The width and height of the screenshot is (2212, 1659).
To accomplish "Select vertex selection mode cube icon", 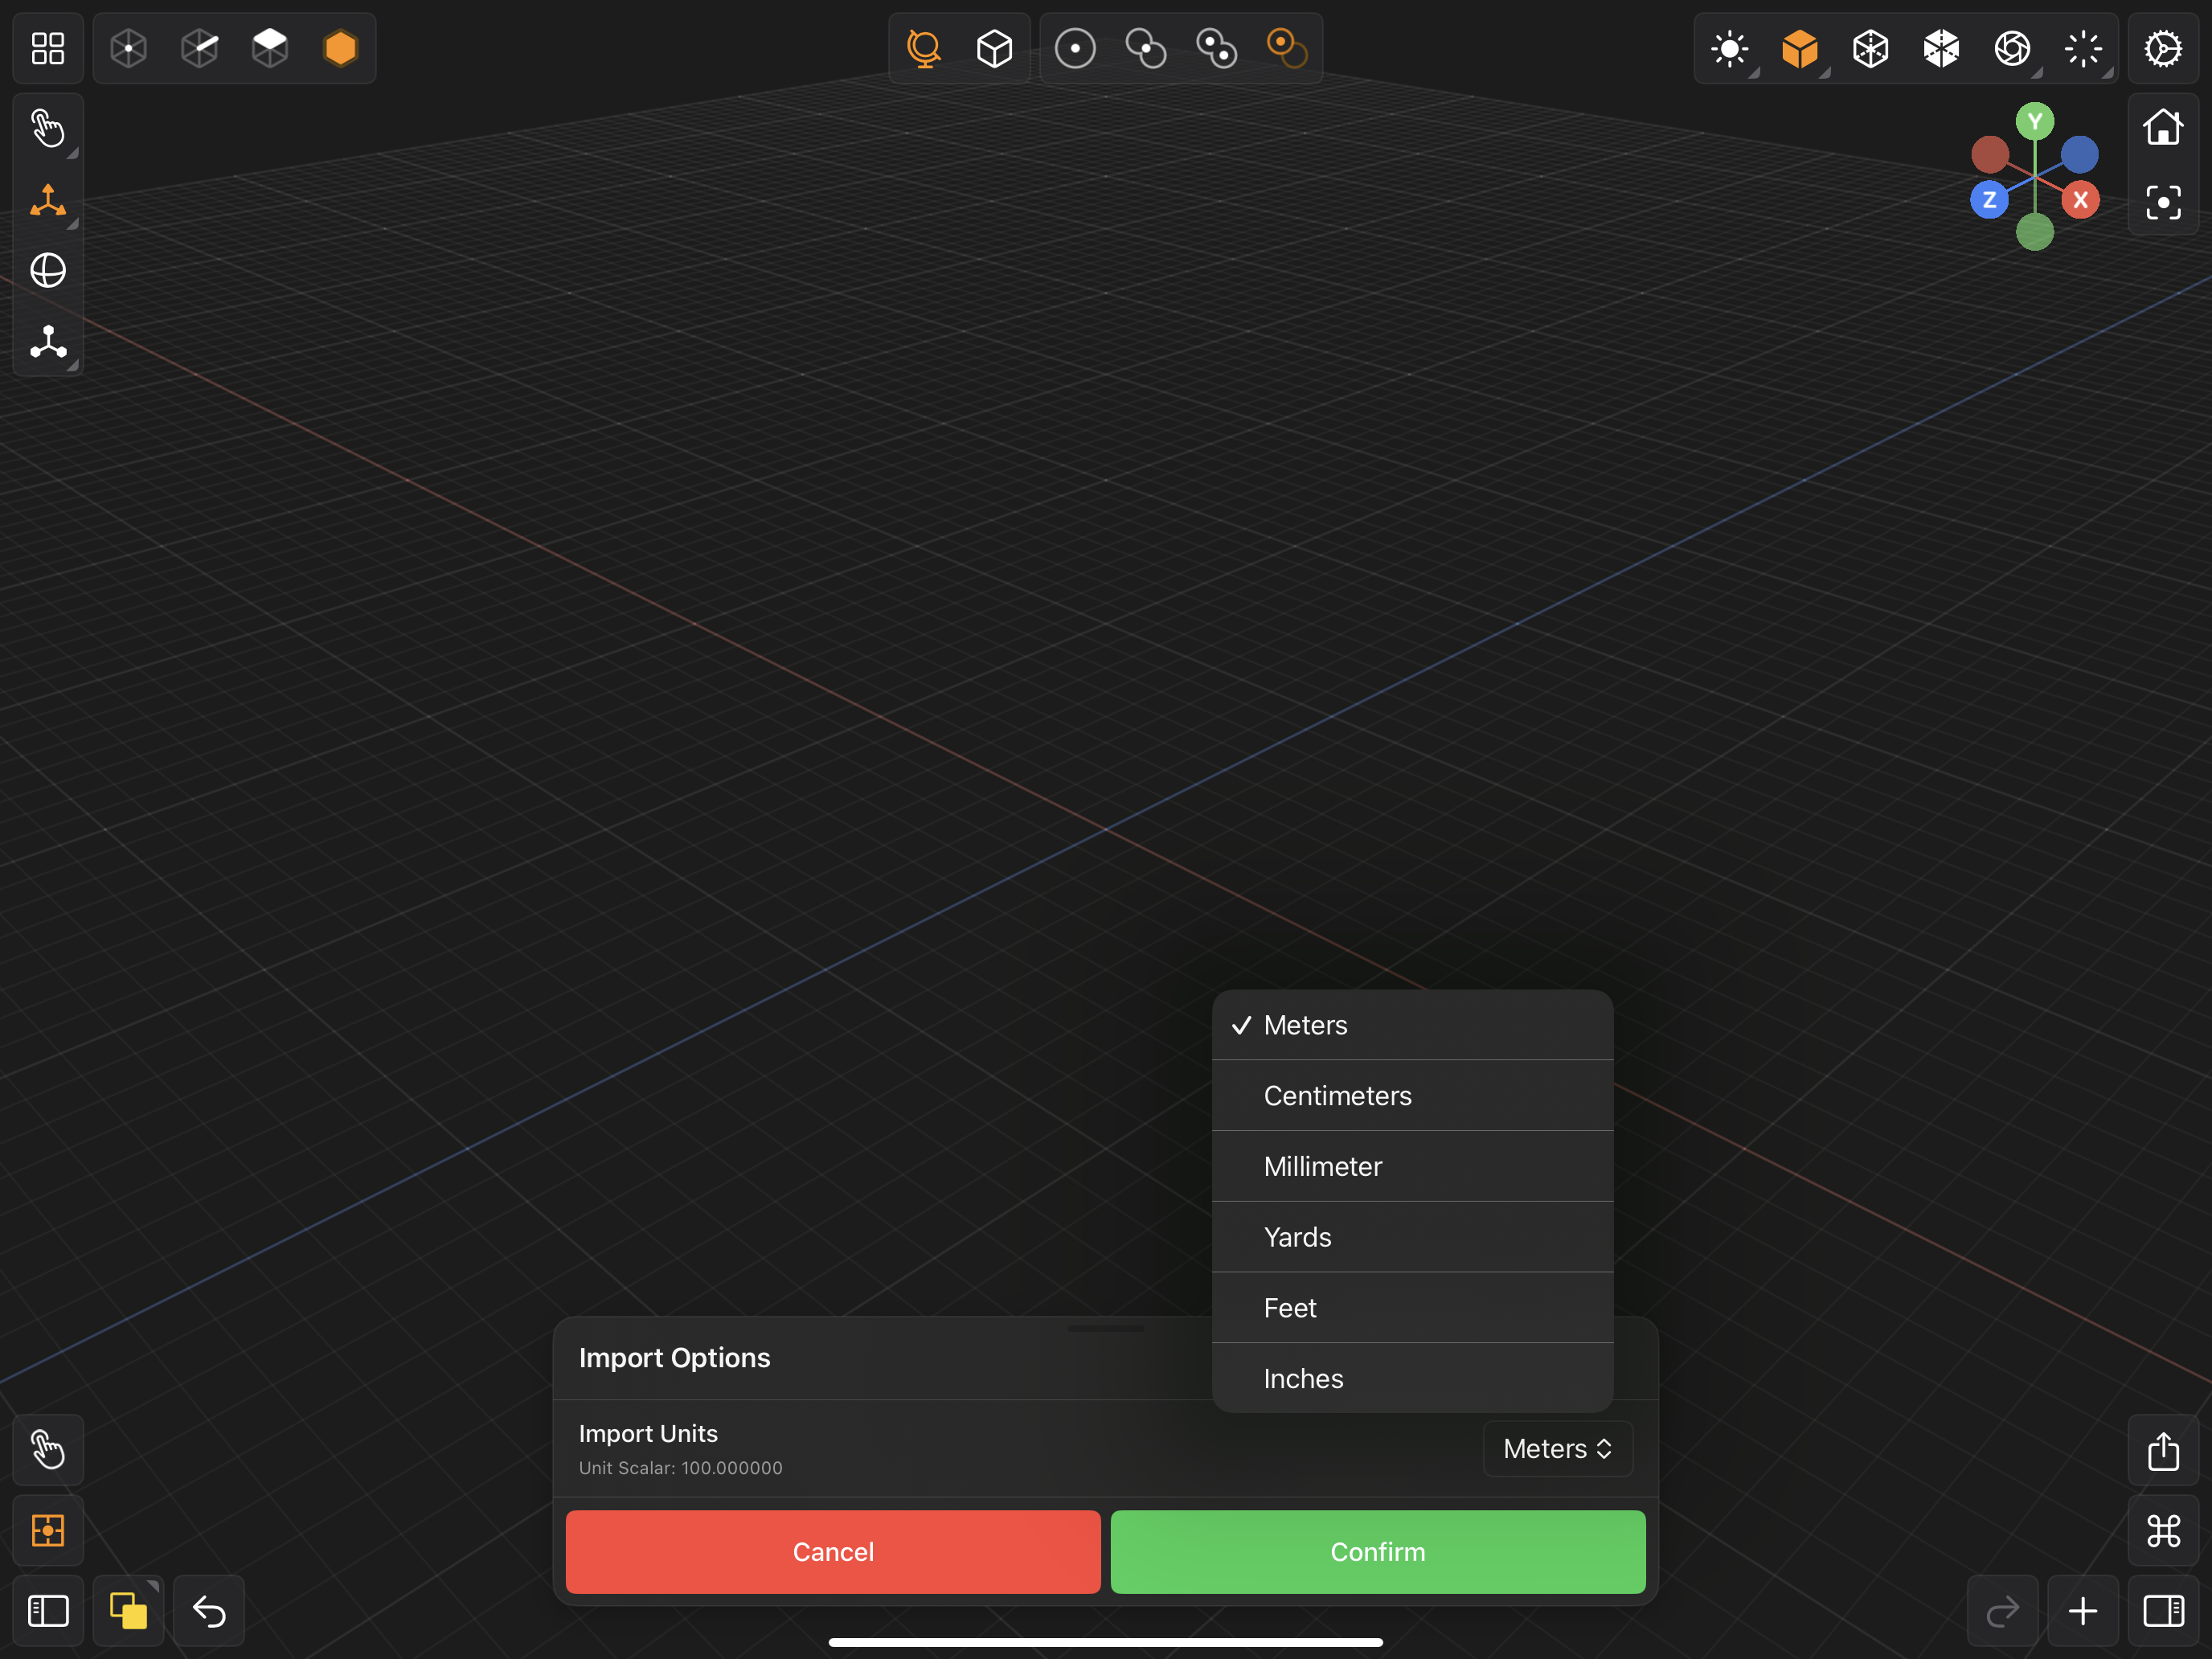I will coord(129,48).
